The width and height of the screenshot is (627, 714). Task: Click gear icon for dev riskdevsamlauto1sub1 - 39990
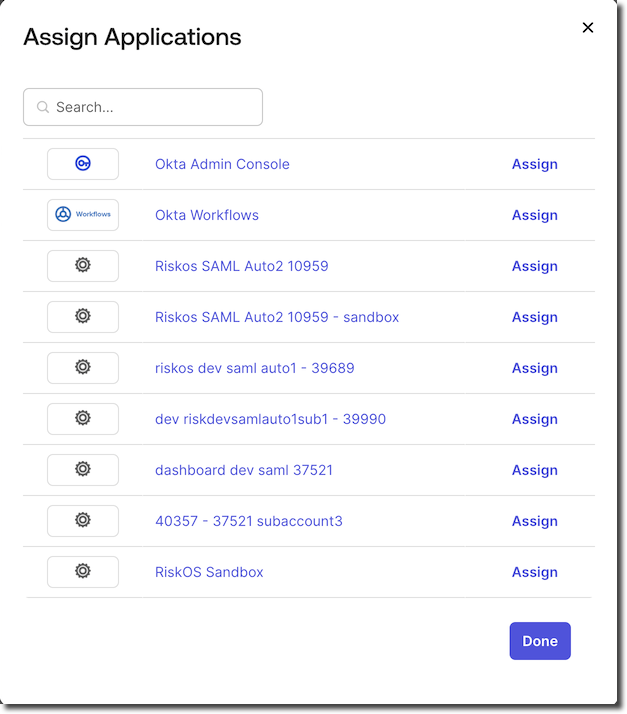click(83, 418)
